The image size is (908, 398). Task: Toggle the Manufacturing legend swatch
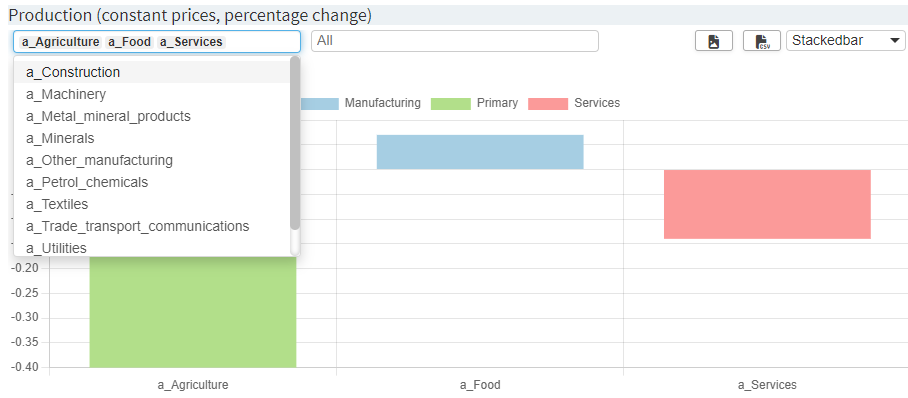(320, 103)
